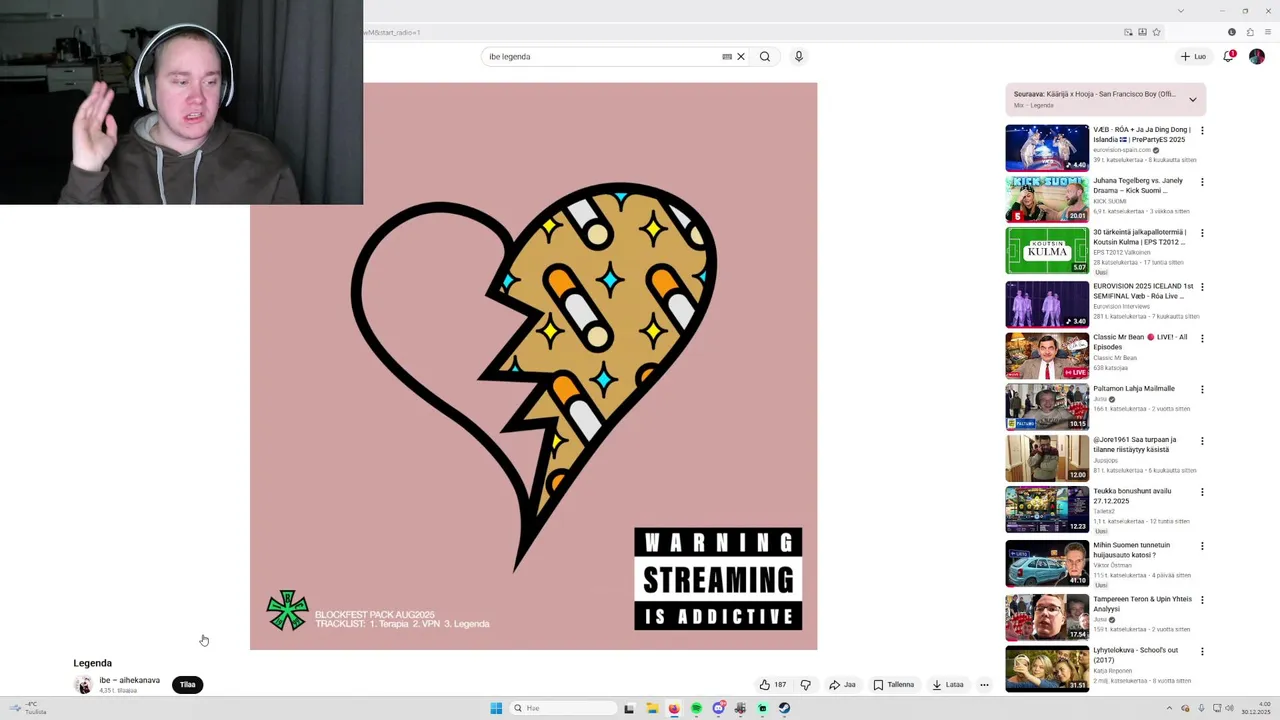Open the browser extensions icon
The width and height of the screenshot is (1280, 720).
tap(1250, 32)
